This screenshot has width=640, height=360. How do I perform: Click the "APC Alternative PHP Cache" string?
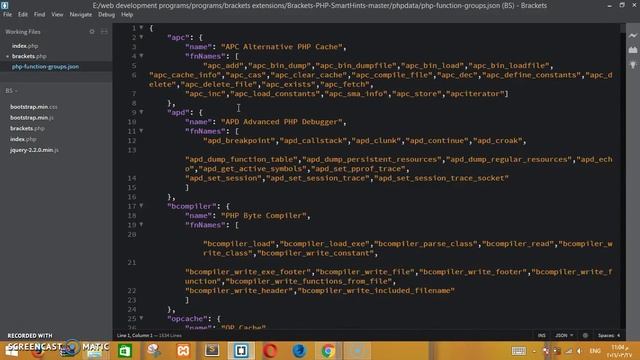(x=282, y=47)
